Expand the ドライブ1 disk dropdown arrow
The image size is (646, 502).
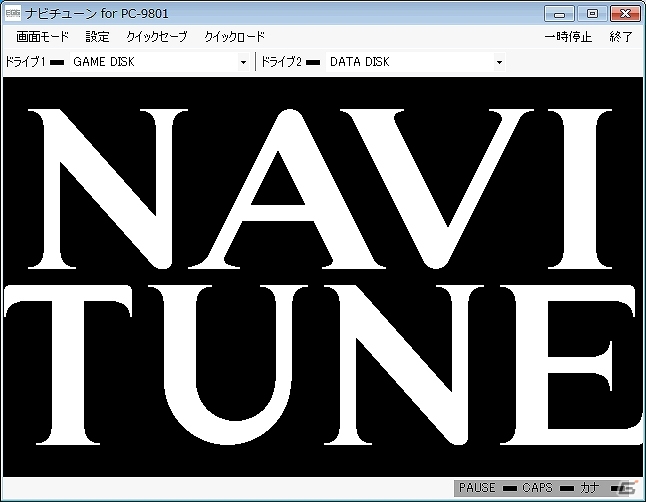pyautogui.click(x=243, y=62)
